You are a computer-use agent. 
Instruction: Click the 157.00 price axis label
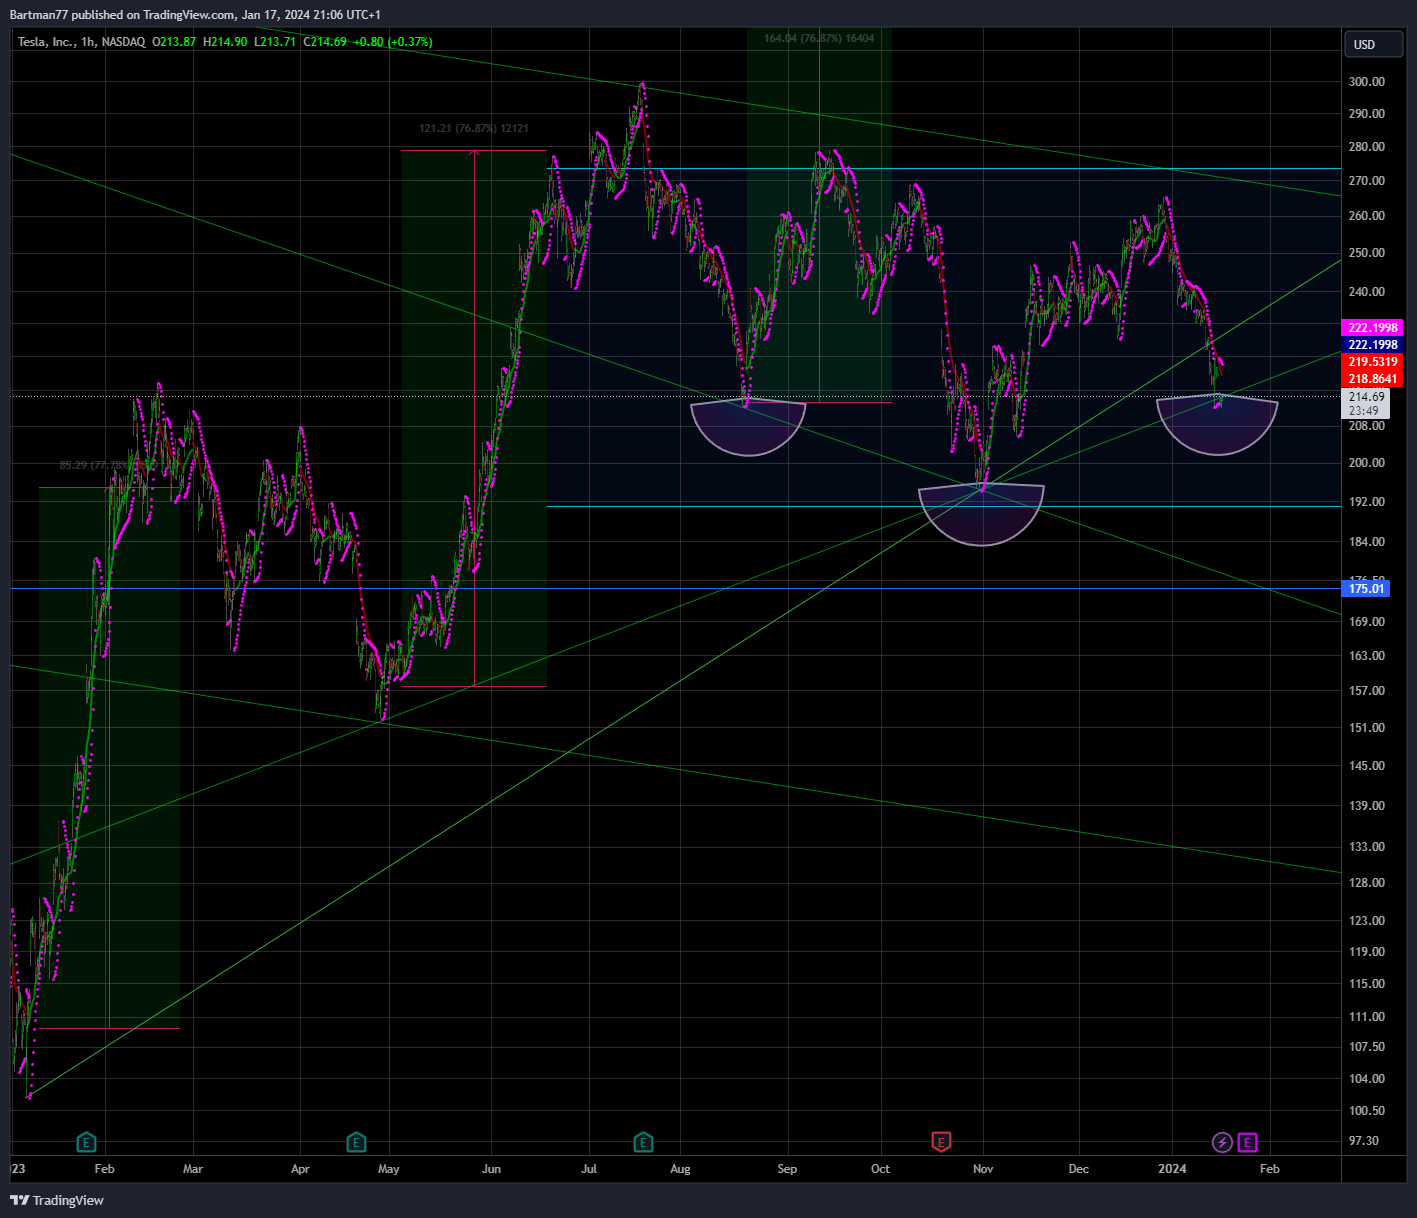coord(1367,691)
